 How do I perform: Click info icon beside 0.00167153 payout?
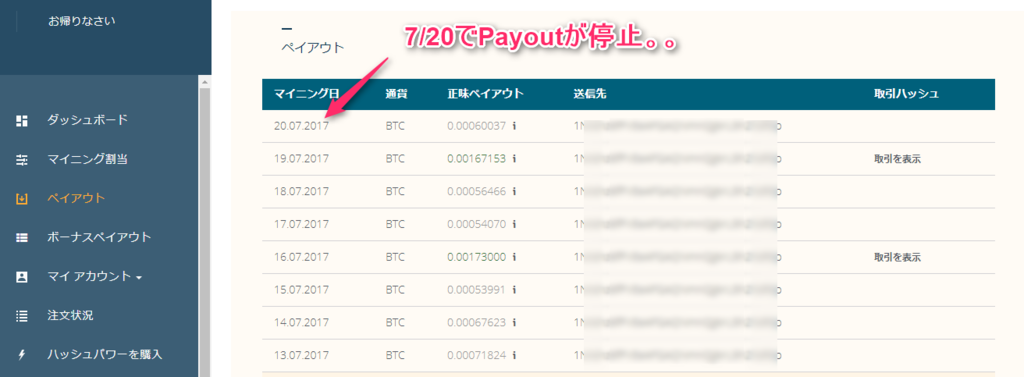click(x=514, y=159)
